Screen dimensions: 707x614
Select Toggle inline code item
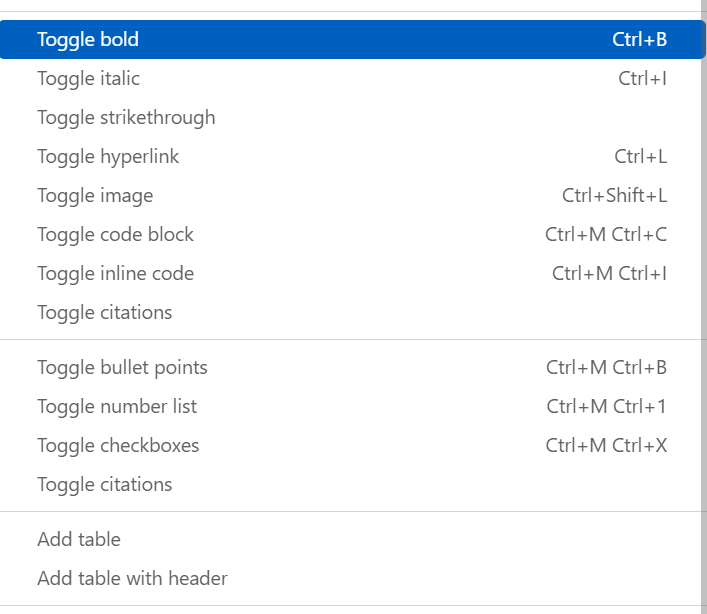pos(115,274)
